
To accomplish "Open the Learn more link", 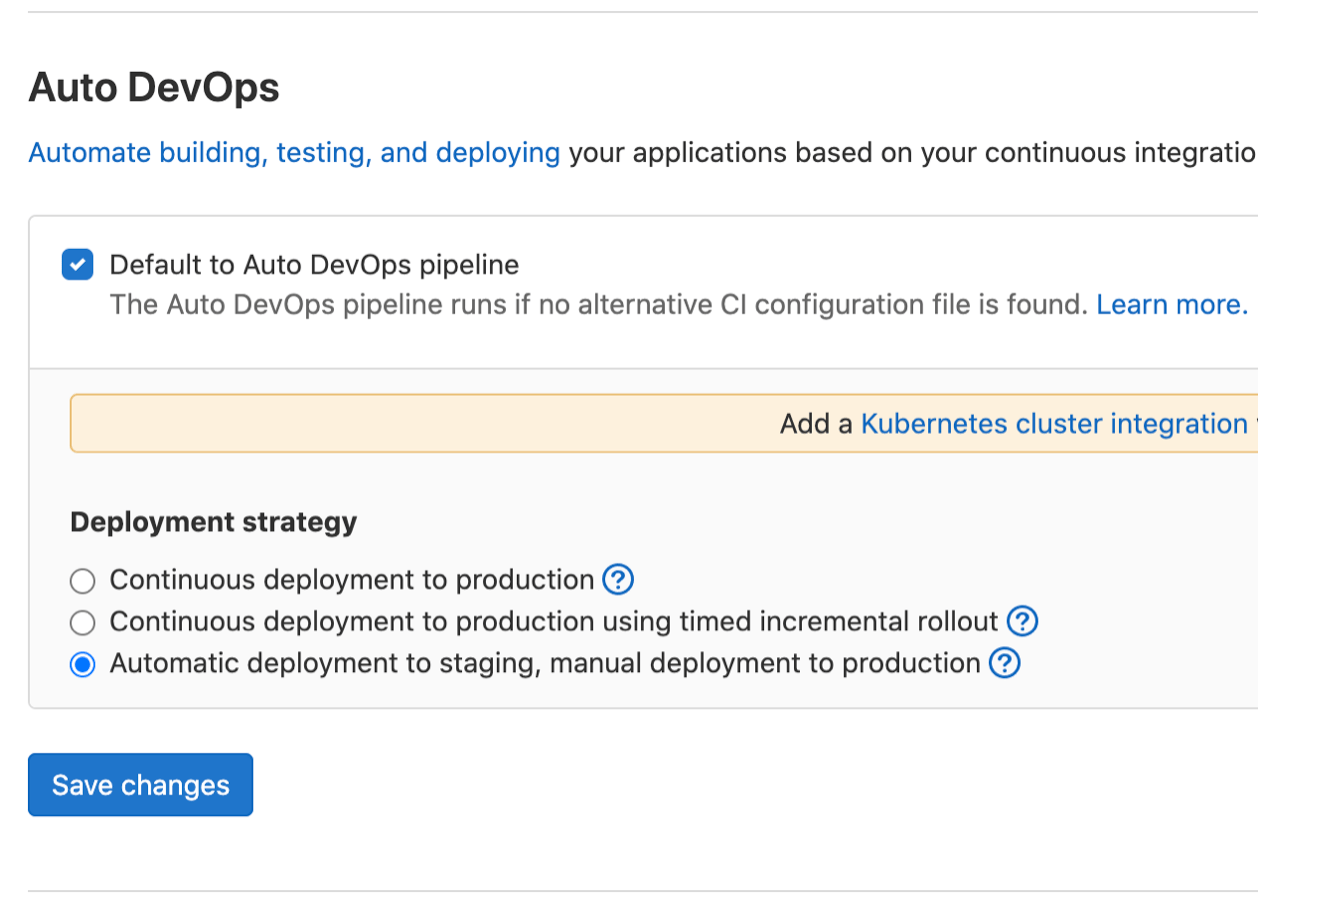I will pyautogui.click(x=1172, y=305).
